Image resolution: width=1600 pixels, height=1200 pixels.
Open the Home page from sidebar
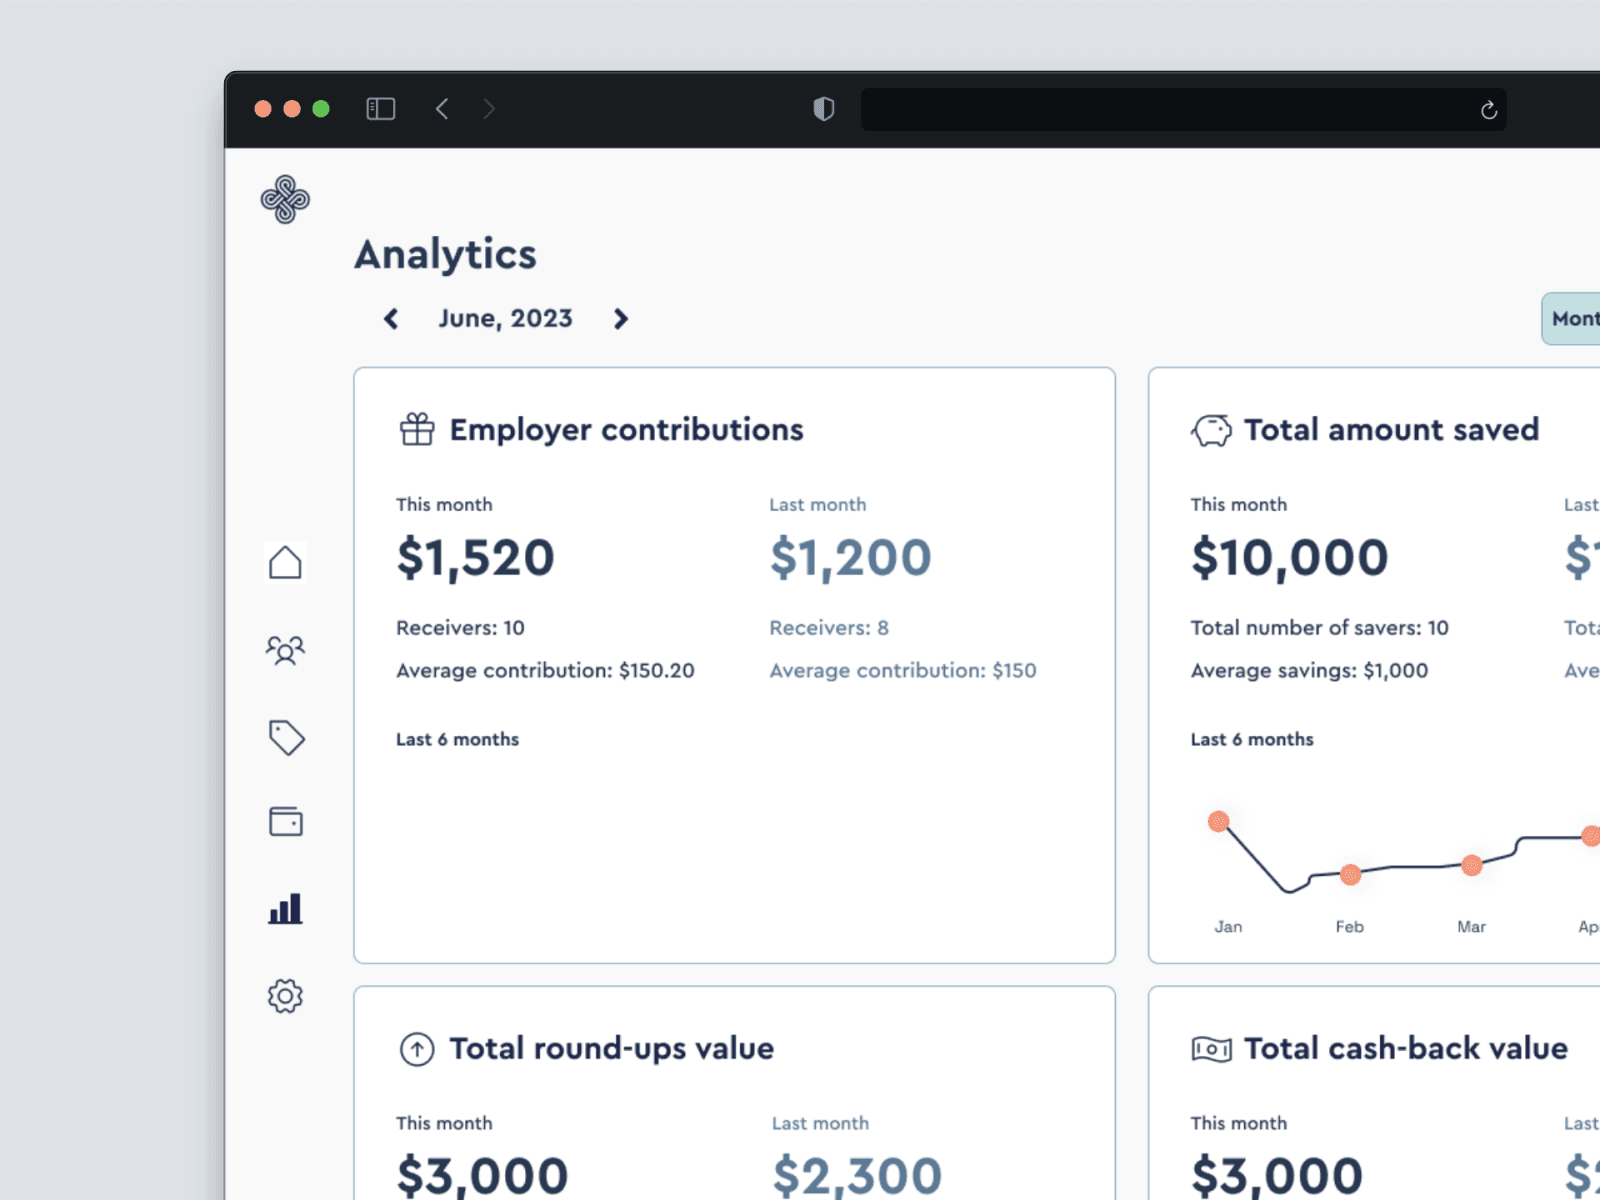(285, 563)
